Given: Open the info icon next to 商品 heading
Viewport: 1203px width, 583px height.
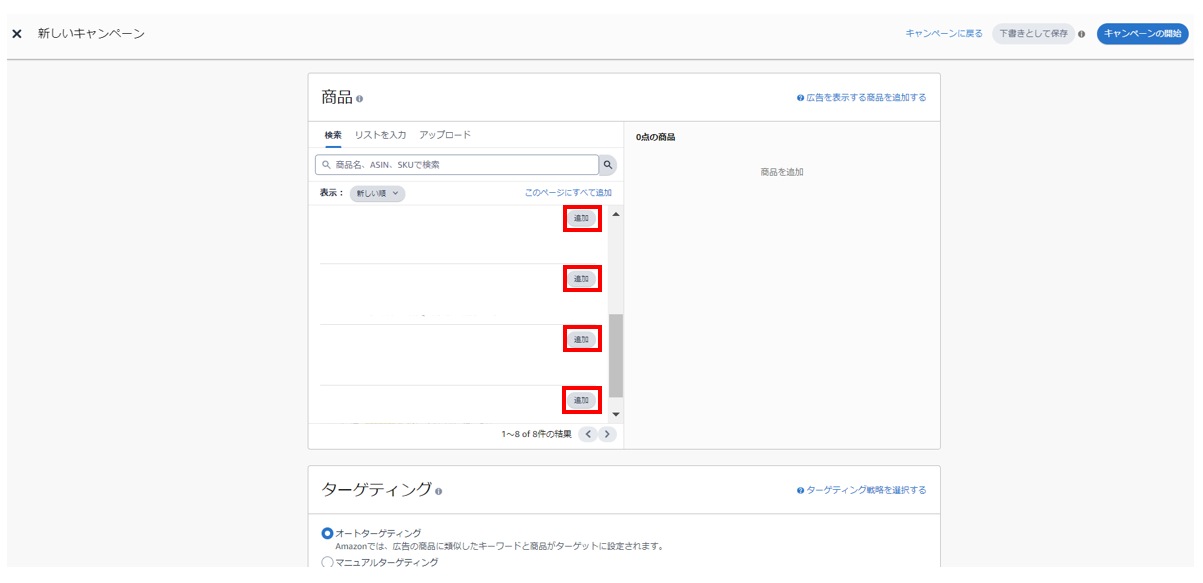Looking at the screenshot, I should coord(360,99).
